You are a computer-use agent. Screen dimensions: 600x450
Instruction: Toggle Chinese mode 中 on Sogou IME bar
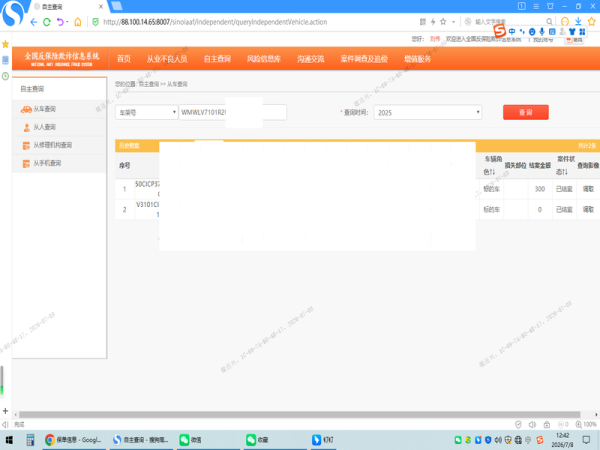tap(512, 32)
